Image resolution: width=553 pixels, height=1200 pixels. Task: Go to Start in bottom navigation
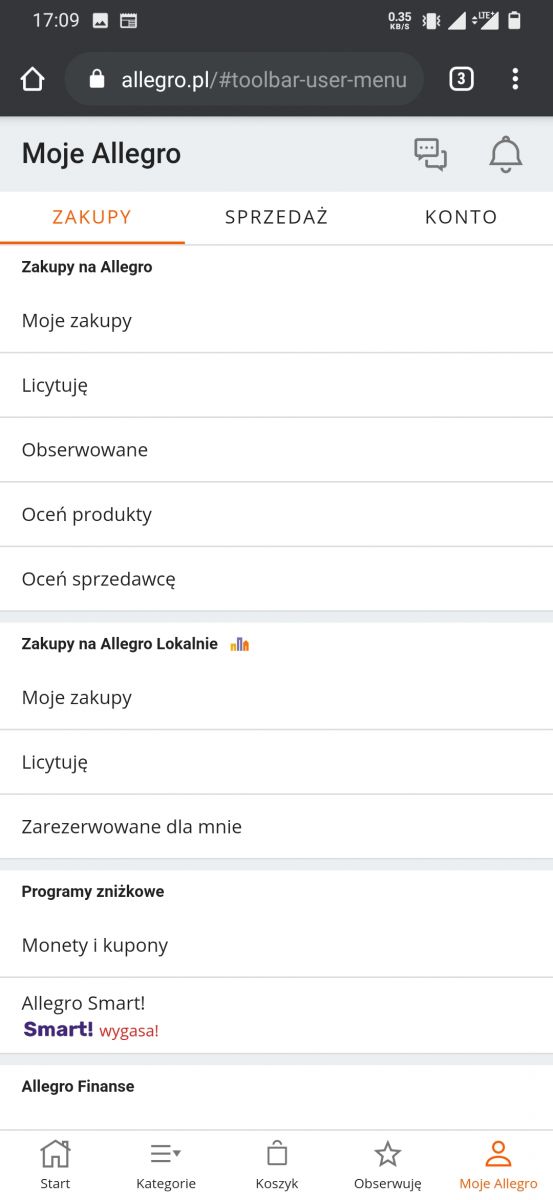coord(55,1165)
